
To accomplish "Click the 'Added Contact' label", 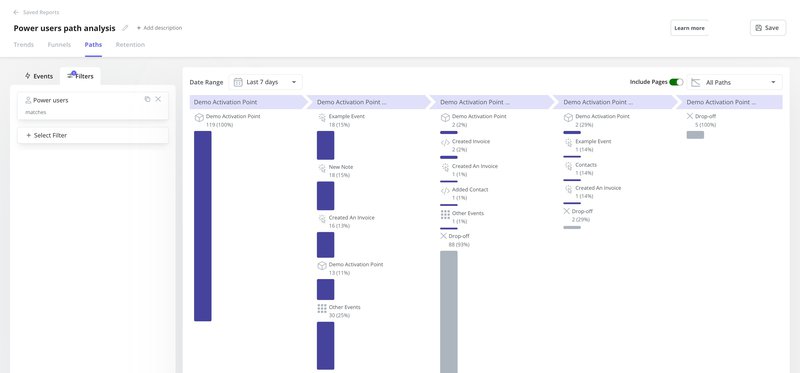I will pos(470,189).
